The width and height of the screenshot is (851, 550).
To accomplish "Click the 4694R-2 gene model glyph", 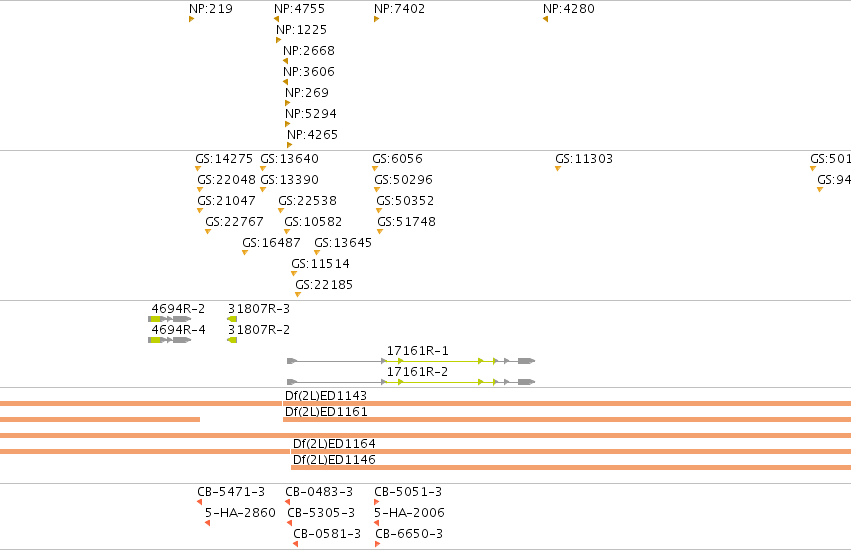I will (169, 319).
